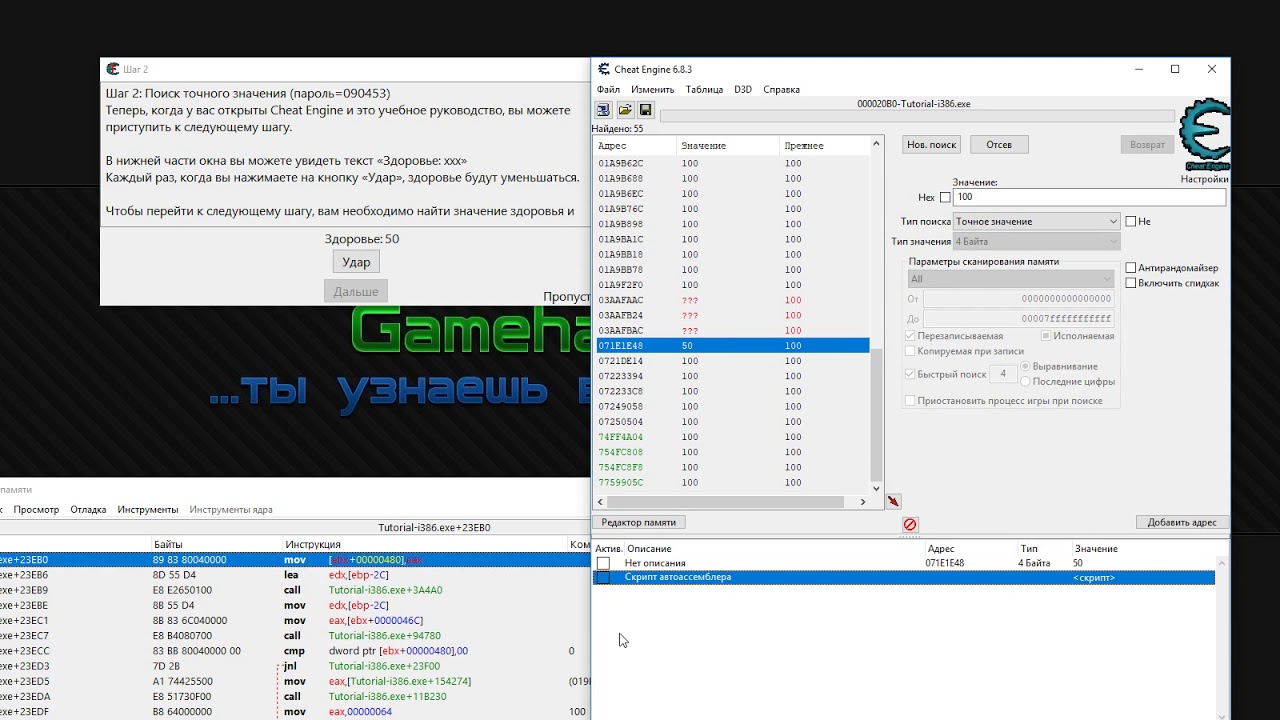Screen dimensions: 1280x720
Task: Click the scroll-up arrow of the results list
Action: click(x=877, y=143)
